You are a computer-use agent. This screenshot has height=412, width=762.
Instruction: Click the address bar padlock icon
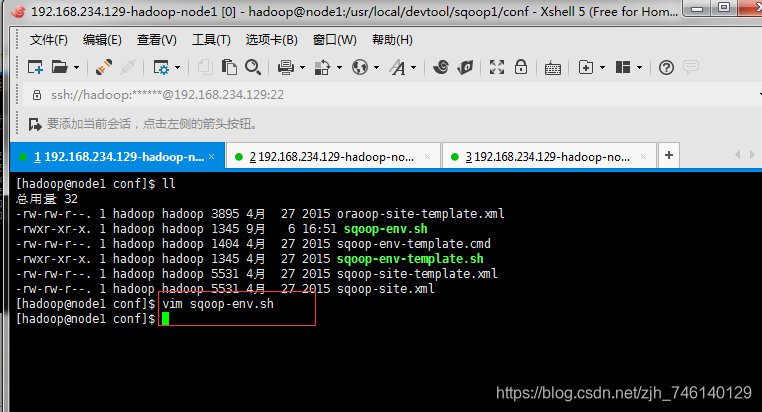[x=36, y=95]
